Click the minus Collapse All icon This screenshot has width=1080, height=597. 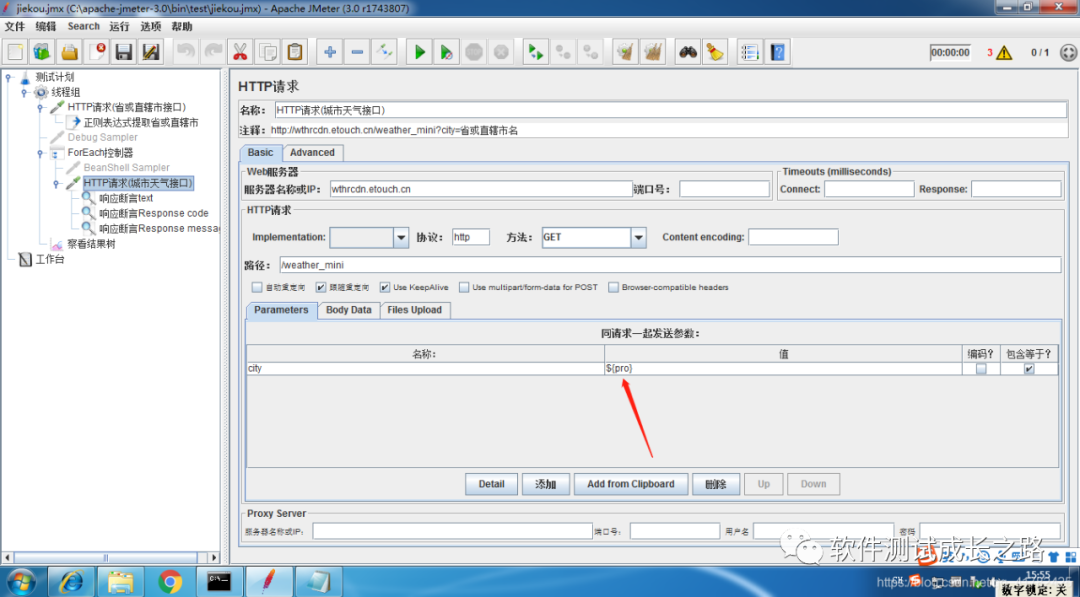357,52
